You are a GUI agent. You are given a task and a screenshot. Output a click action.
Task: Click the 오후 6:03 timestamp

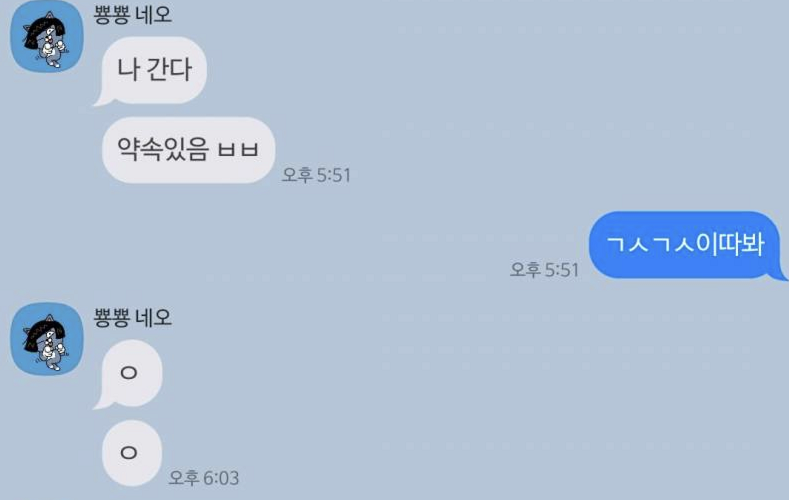click(x=204, y=478)
